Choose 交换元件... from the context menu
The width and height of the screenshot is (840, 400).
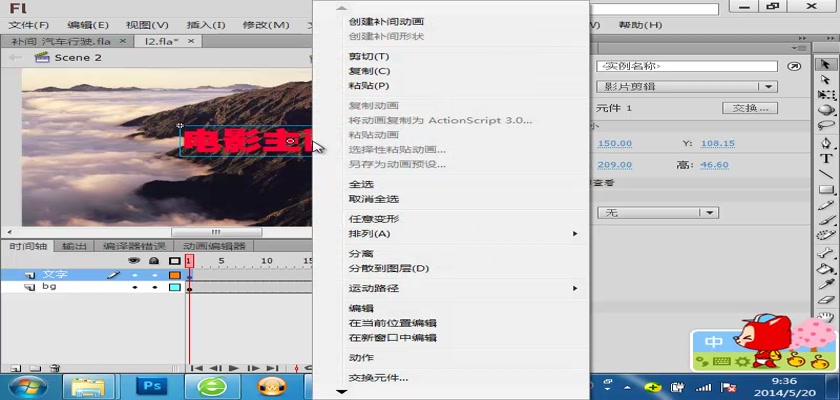point(378,378)
